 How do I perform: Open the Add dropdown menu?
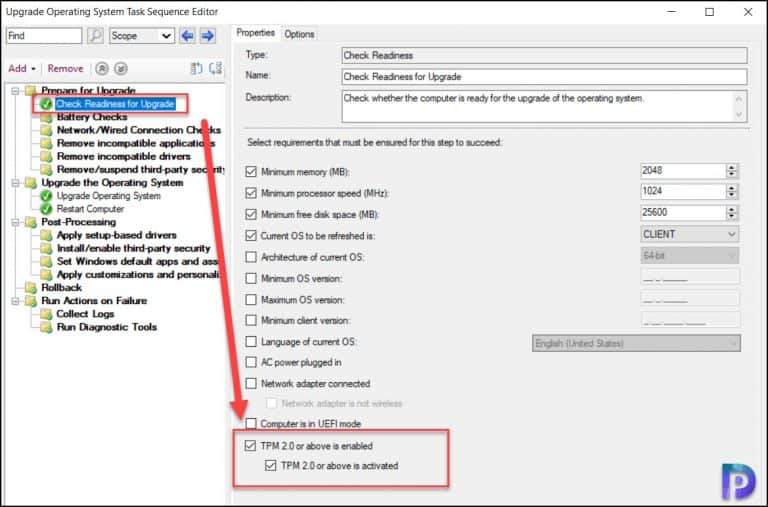[x=22, y=69]
